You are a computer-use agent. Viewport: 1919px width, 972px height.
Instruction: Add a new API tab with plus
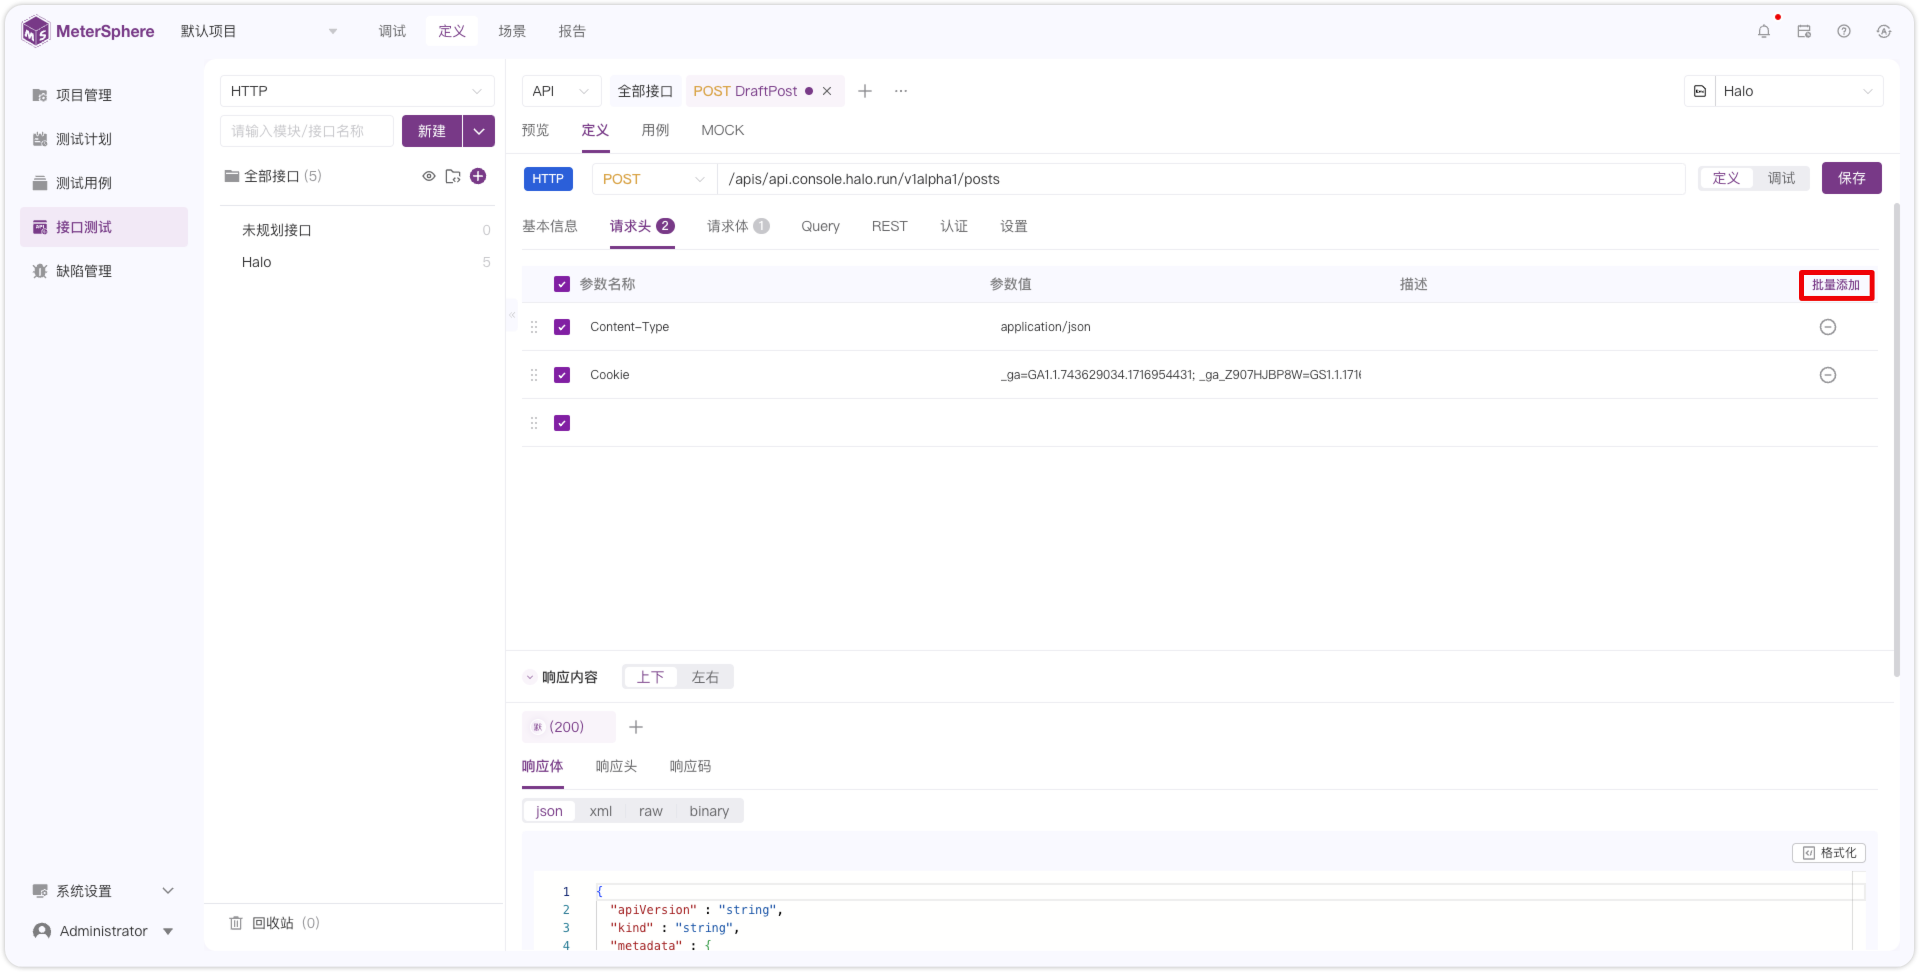[x=865, y=91]
